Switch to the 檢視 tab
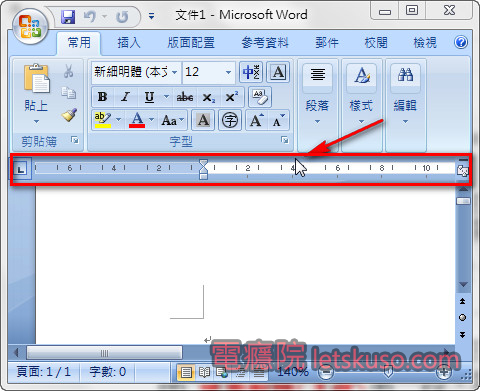 pos(425,43)
